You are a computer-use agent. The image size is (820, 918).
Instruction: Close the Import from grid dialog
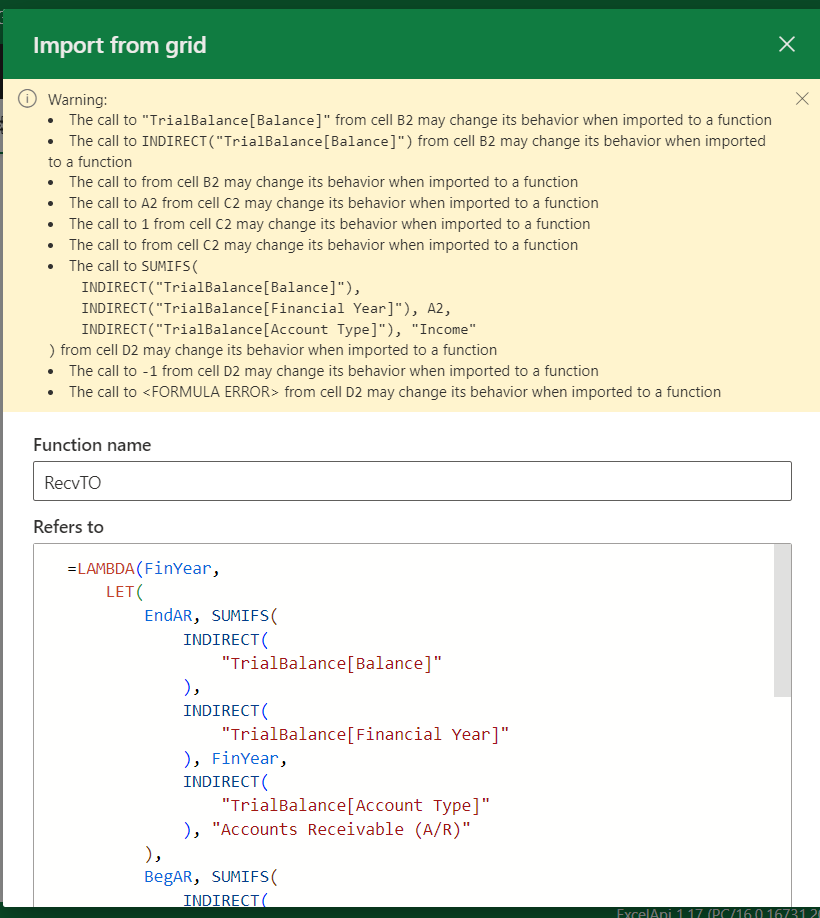coord(787,44)
